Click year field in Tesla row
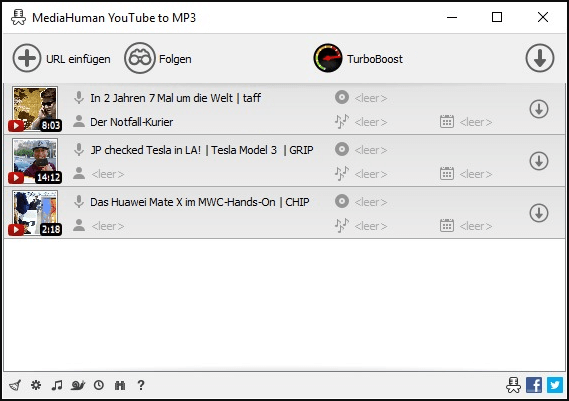 point(476,174)
